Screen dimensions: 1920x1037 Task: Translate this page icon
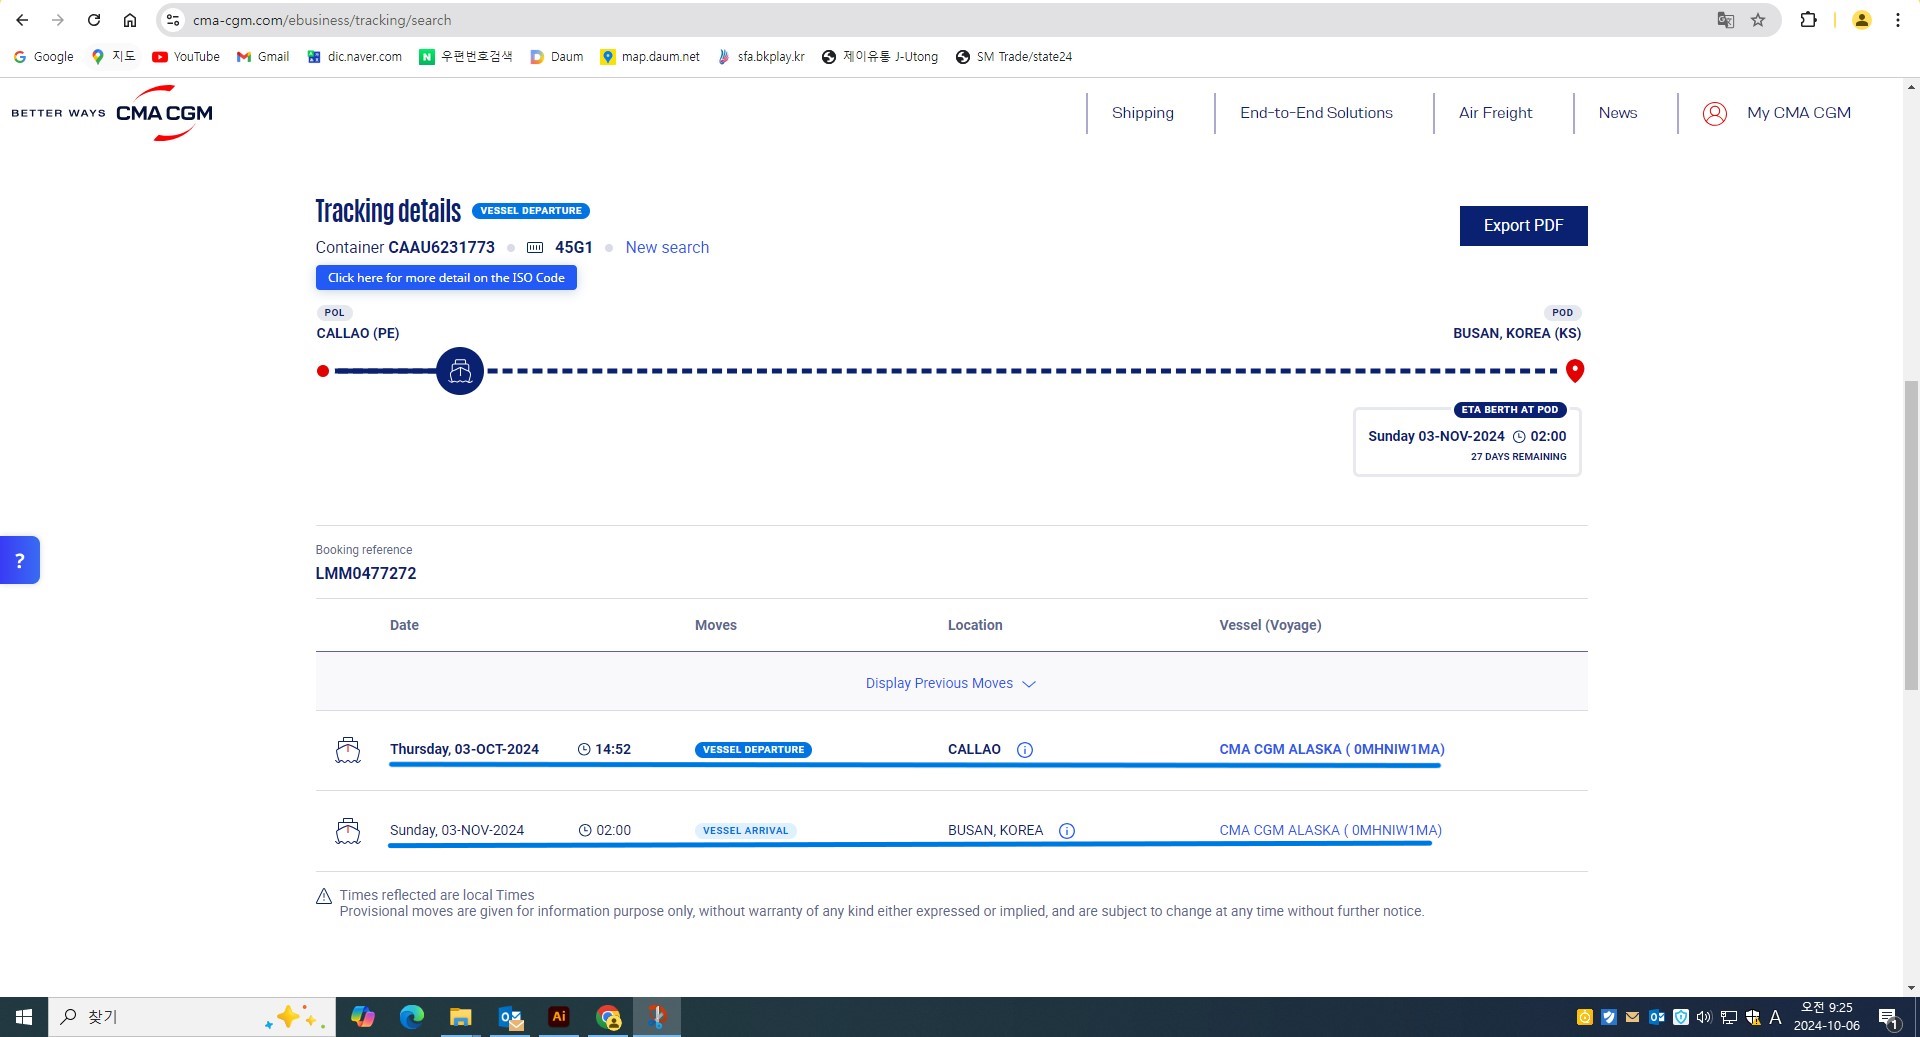pos(1726,20)
